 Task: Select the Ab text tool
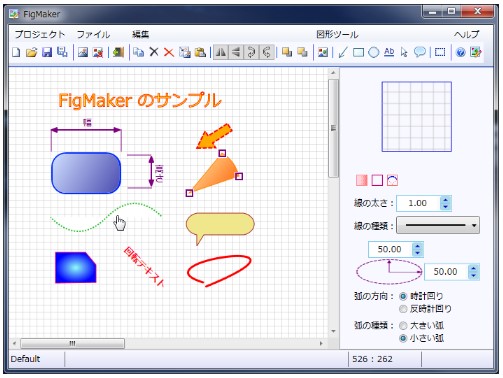[x=389, y=52]
